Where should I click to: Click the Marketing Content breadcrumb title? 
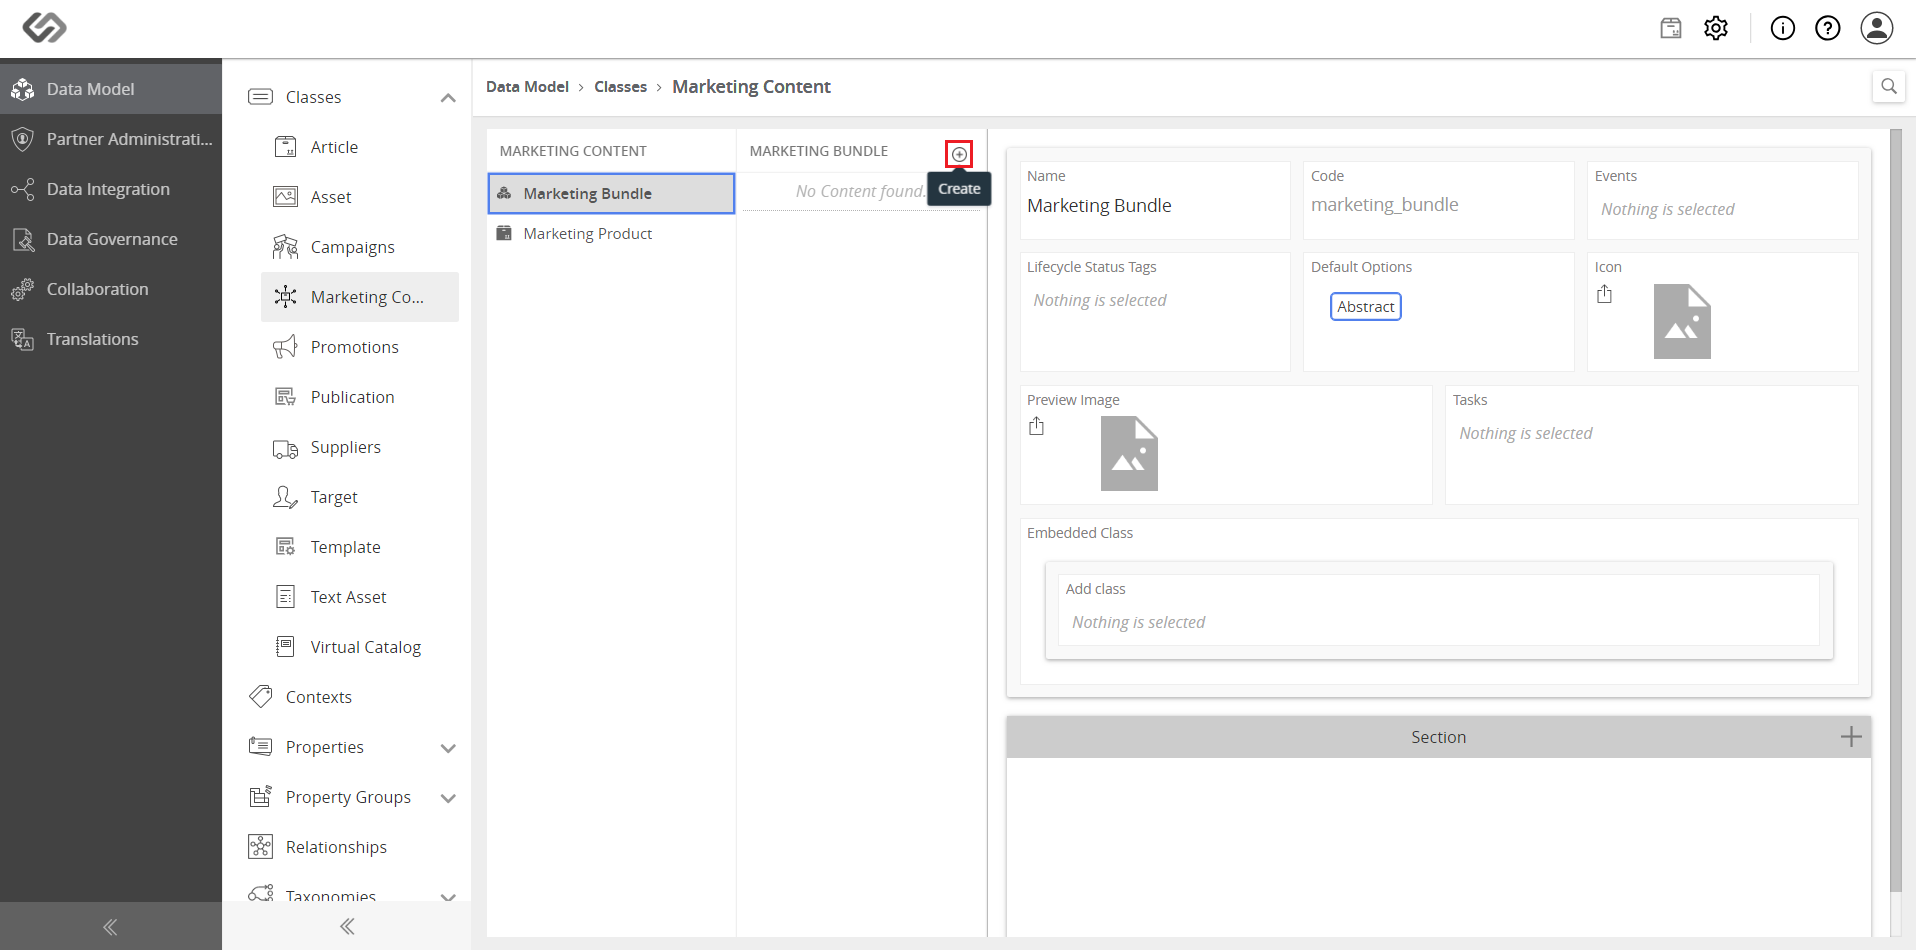751,87
